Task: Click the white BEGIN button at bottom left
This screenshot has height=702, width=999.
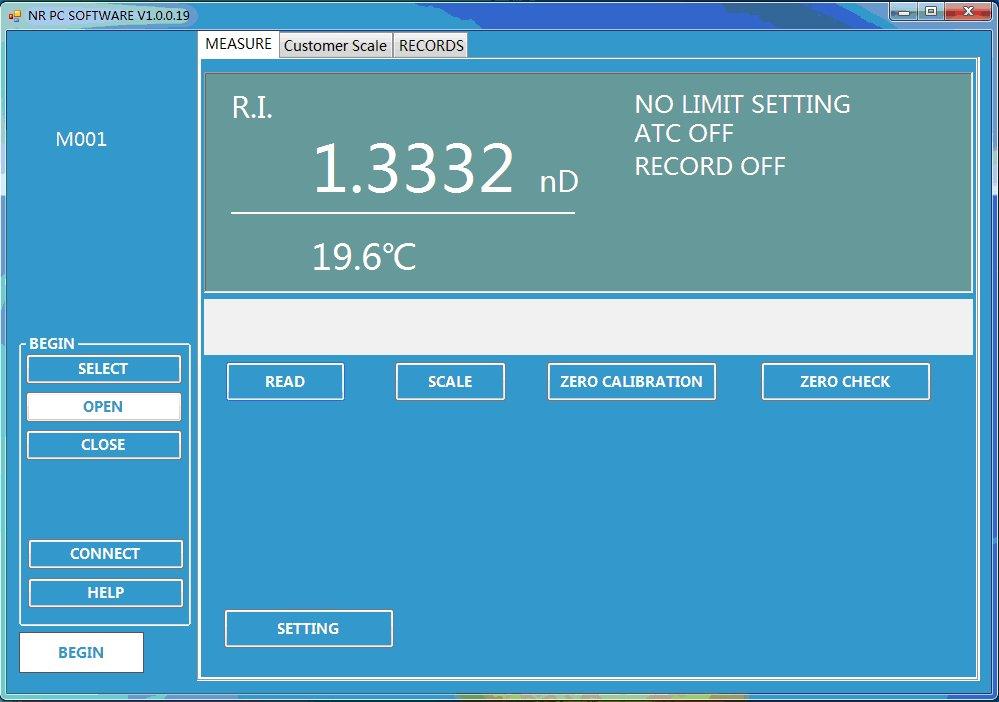Action: point(81,652)
